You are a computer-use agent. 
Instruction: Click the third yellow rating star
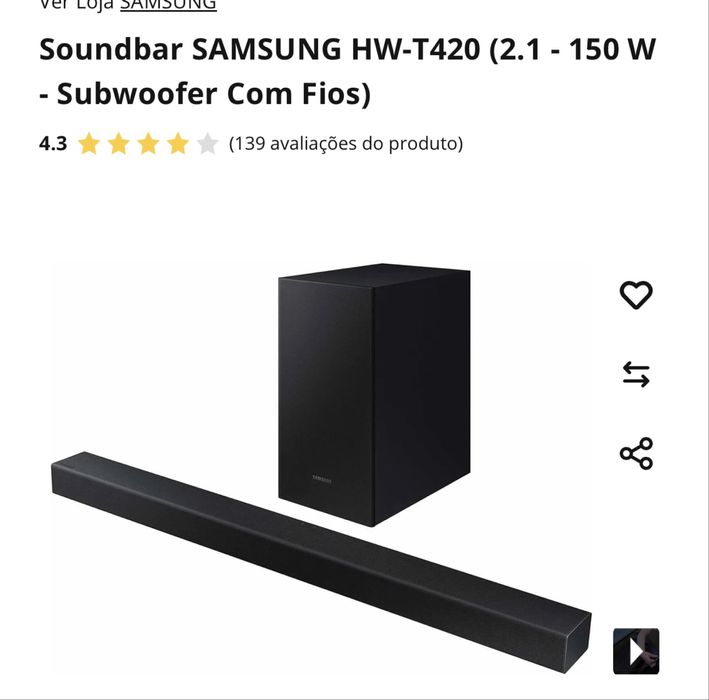(148, 144)
